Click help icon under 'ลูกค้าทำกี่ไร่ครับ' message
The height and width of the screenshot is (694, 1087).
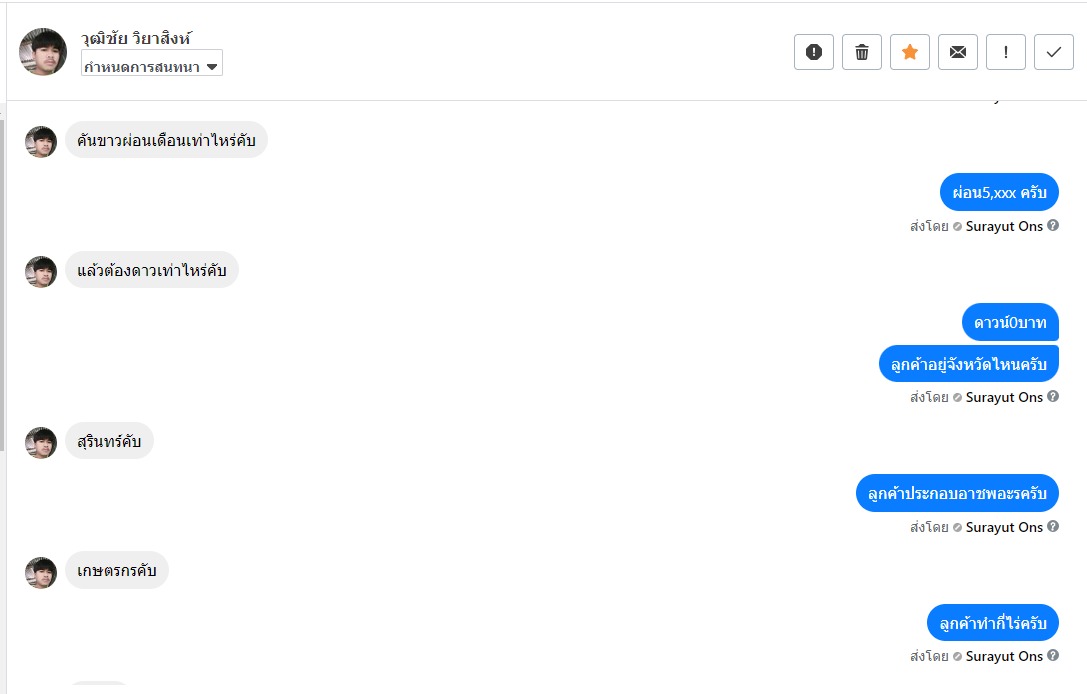click(x=1052, y=656)
